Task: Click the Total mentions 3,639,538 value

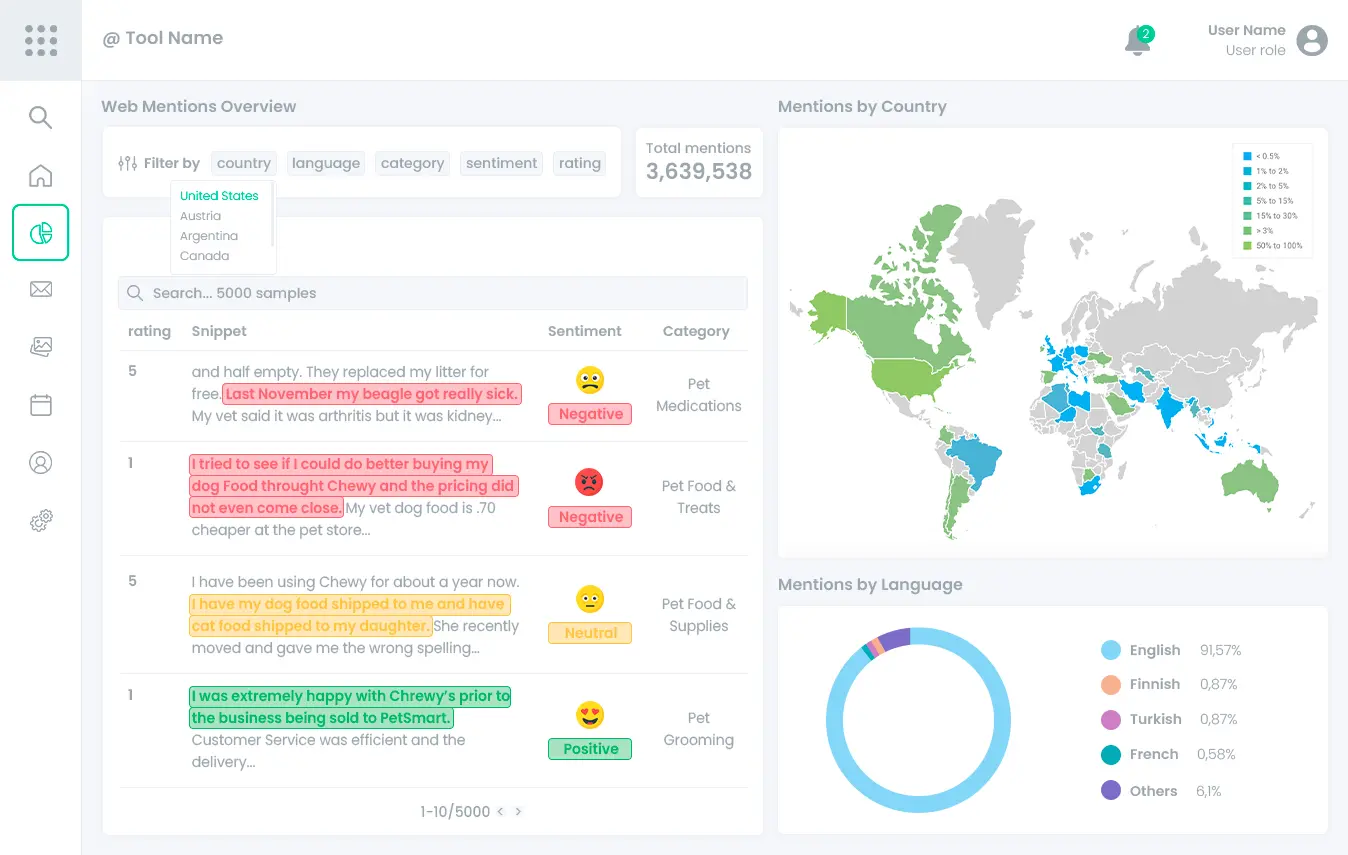Action: 699,172
